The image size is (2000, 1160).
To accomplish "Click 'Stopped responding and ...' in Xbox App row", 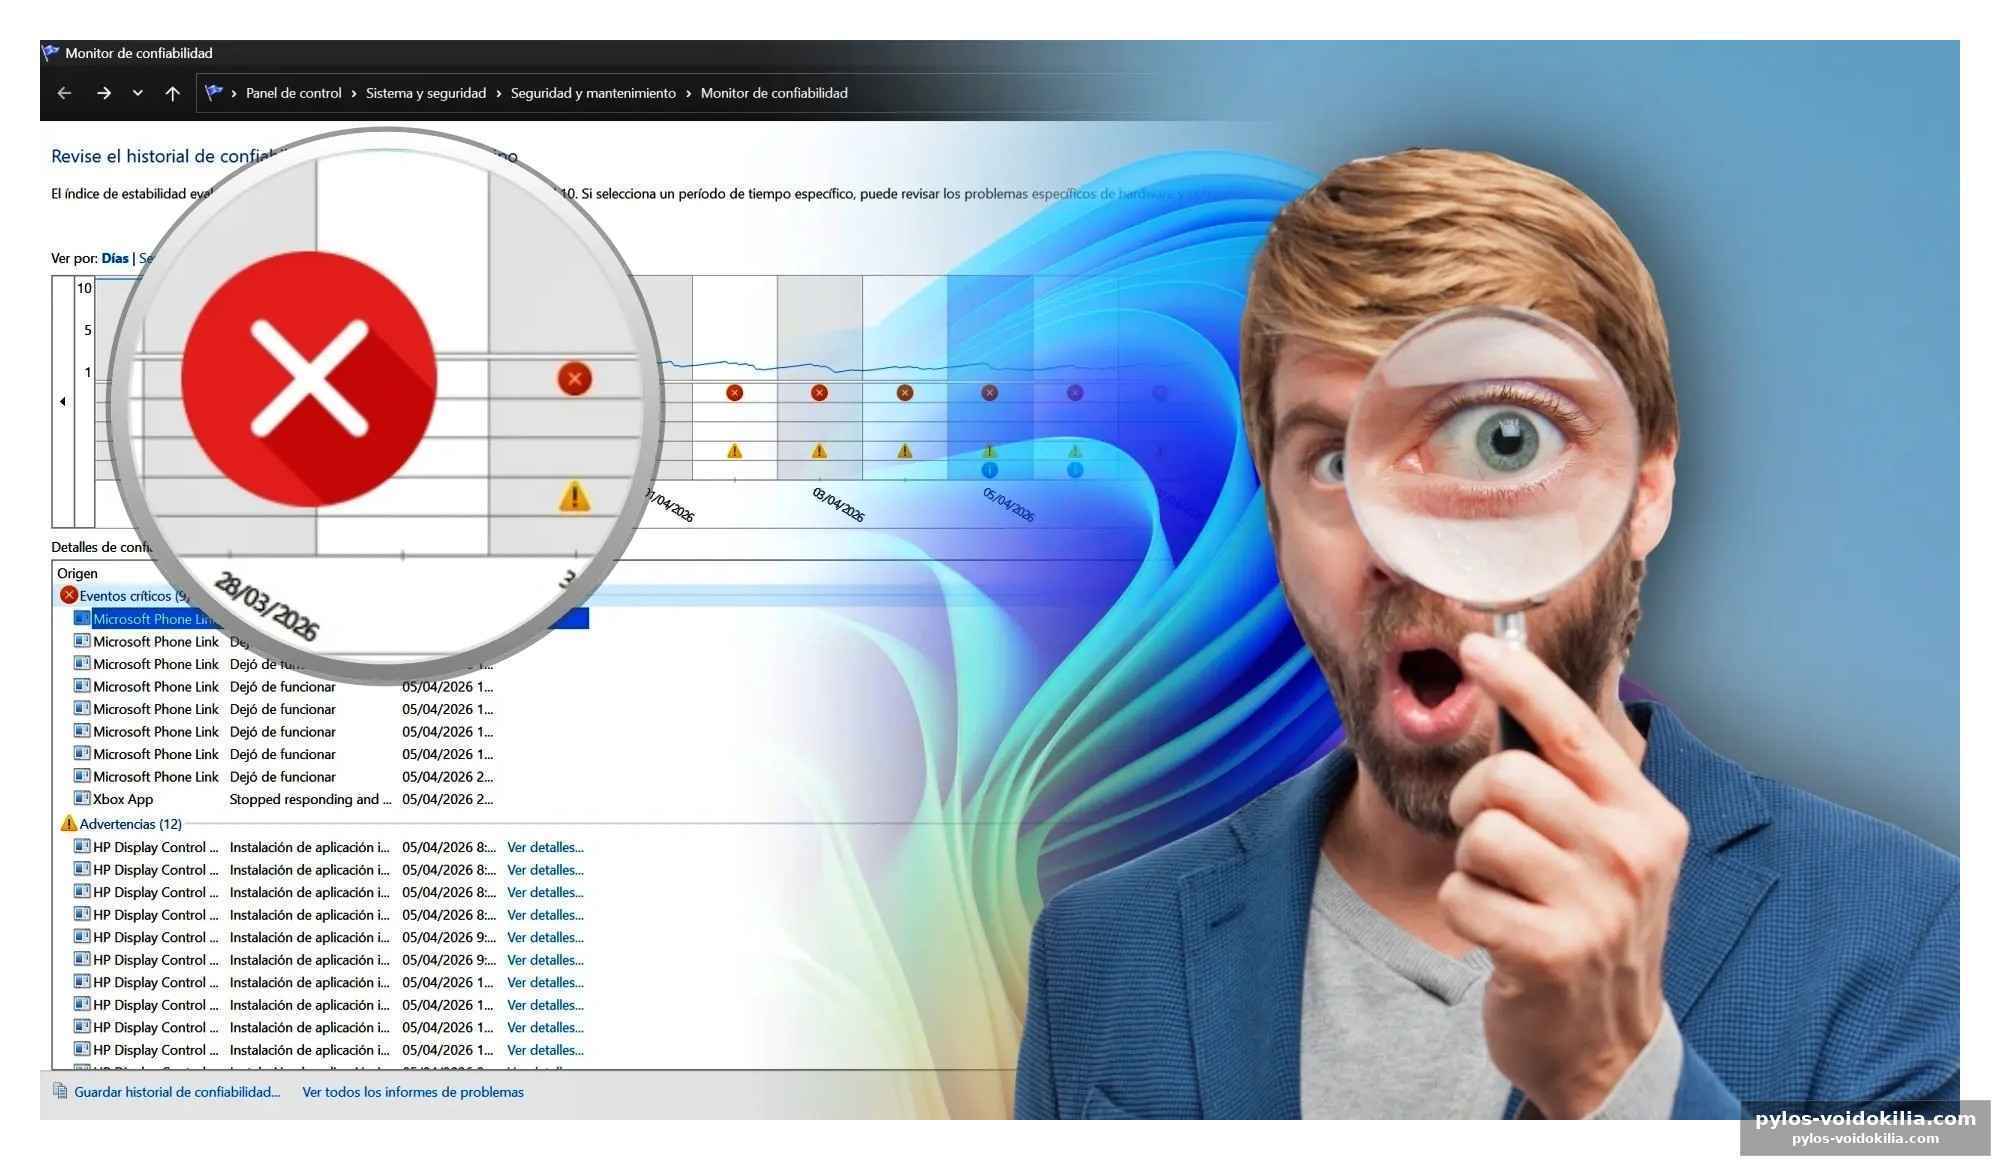I will pos(310,799).
